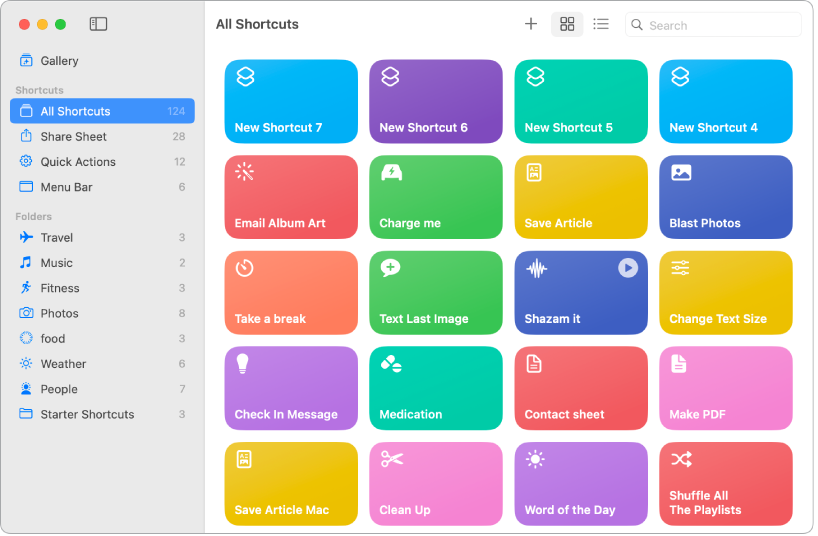Open the Travel folder

tap(57, 238)
